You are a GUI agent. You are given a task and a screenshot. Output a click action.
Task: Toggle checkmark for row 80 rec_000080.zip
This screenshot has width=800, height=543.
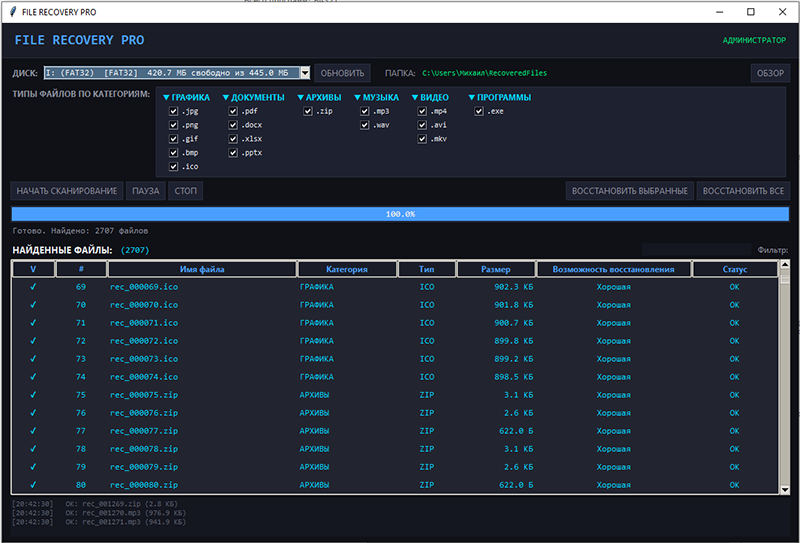coord(33,485)
